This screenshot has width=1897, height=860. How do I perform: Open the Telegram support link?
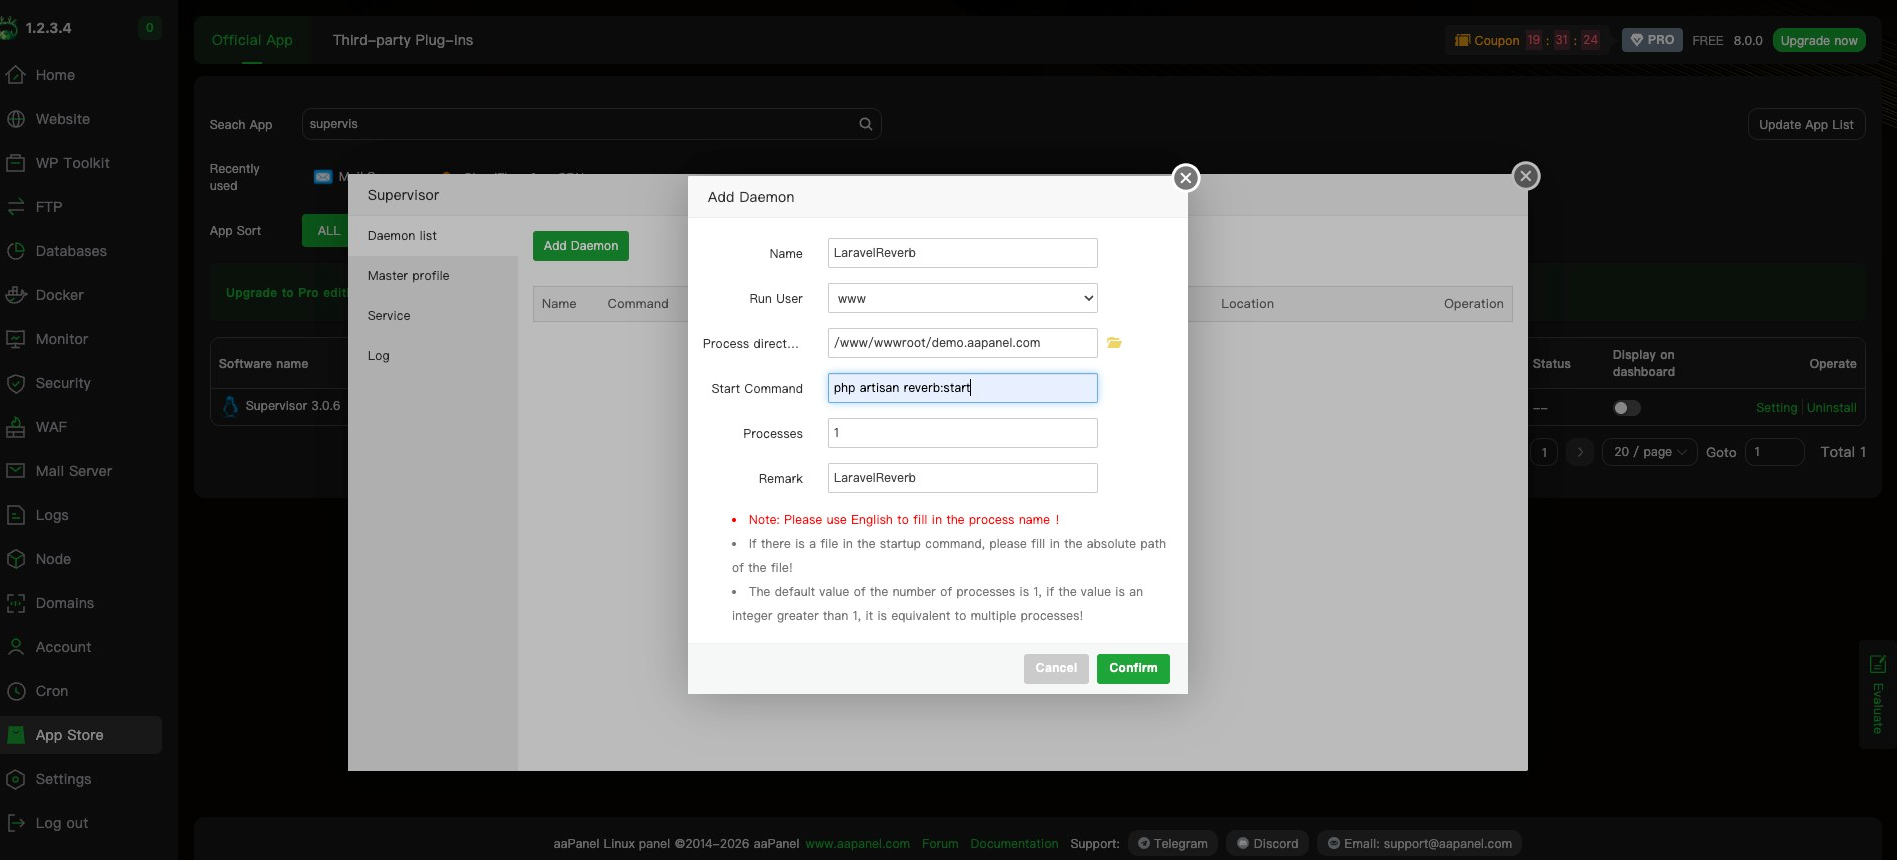coord(1173,843)
